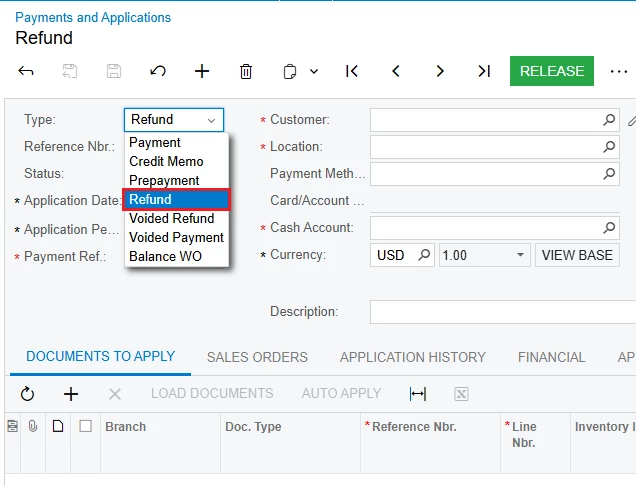Viewport: 636px width, 486px height.
Task: Click the Customer input field
Action: click(x=494, y=120)
